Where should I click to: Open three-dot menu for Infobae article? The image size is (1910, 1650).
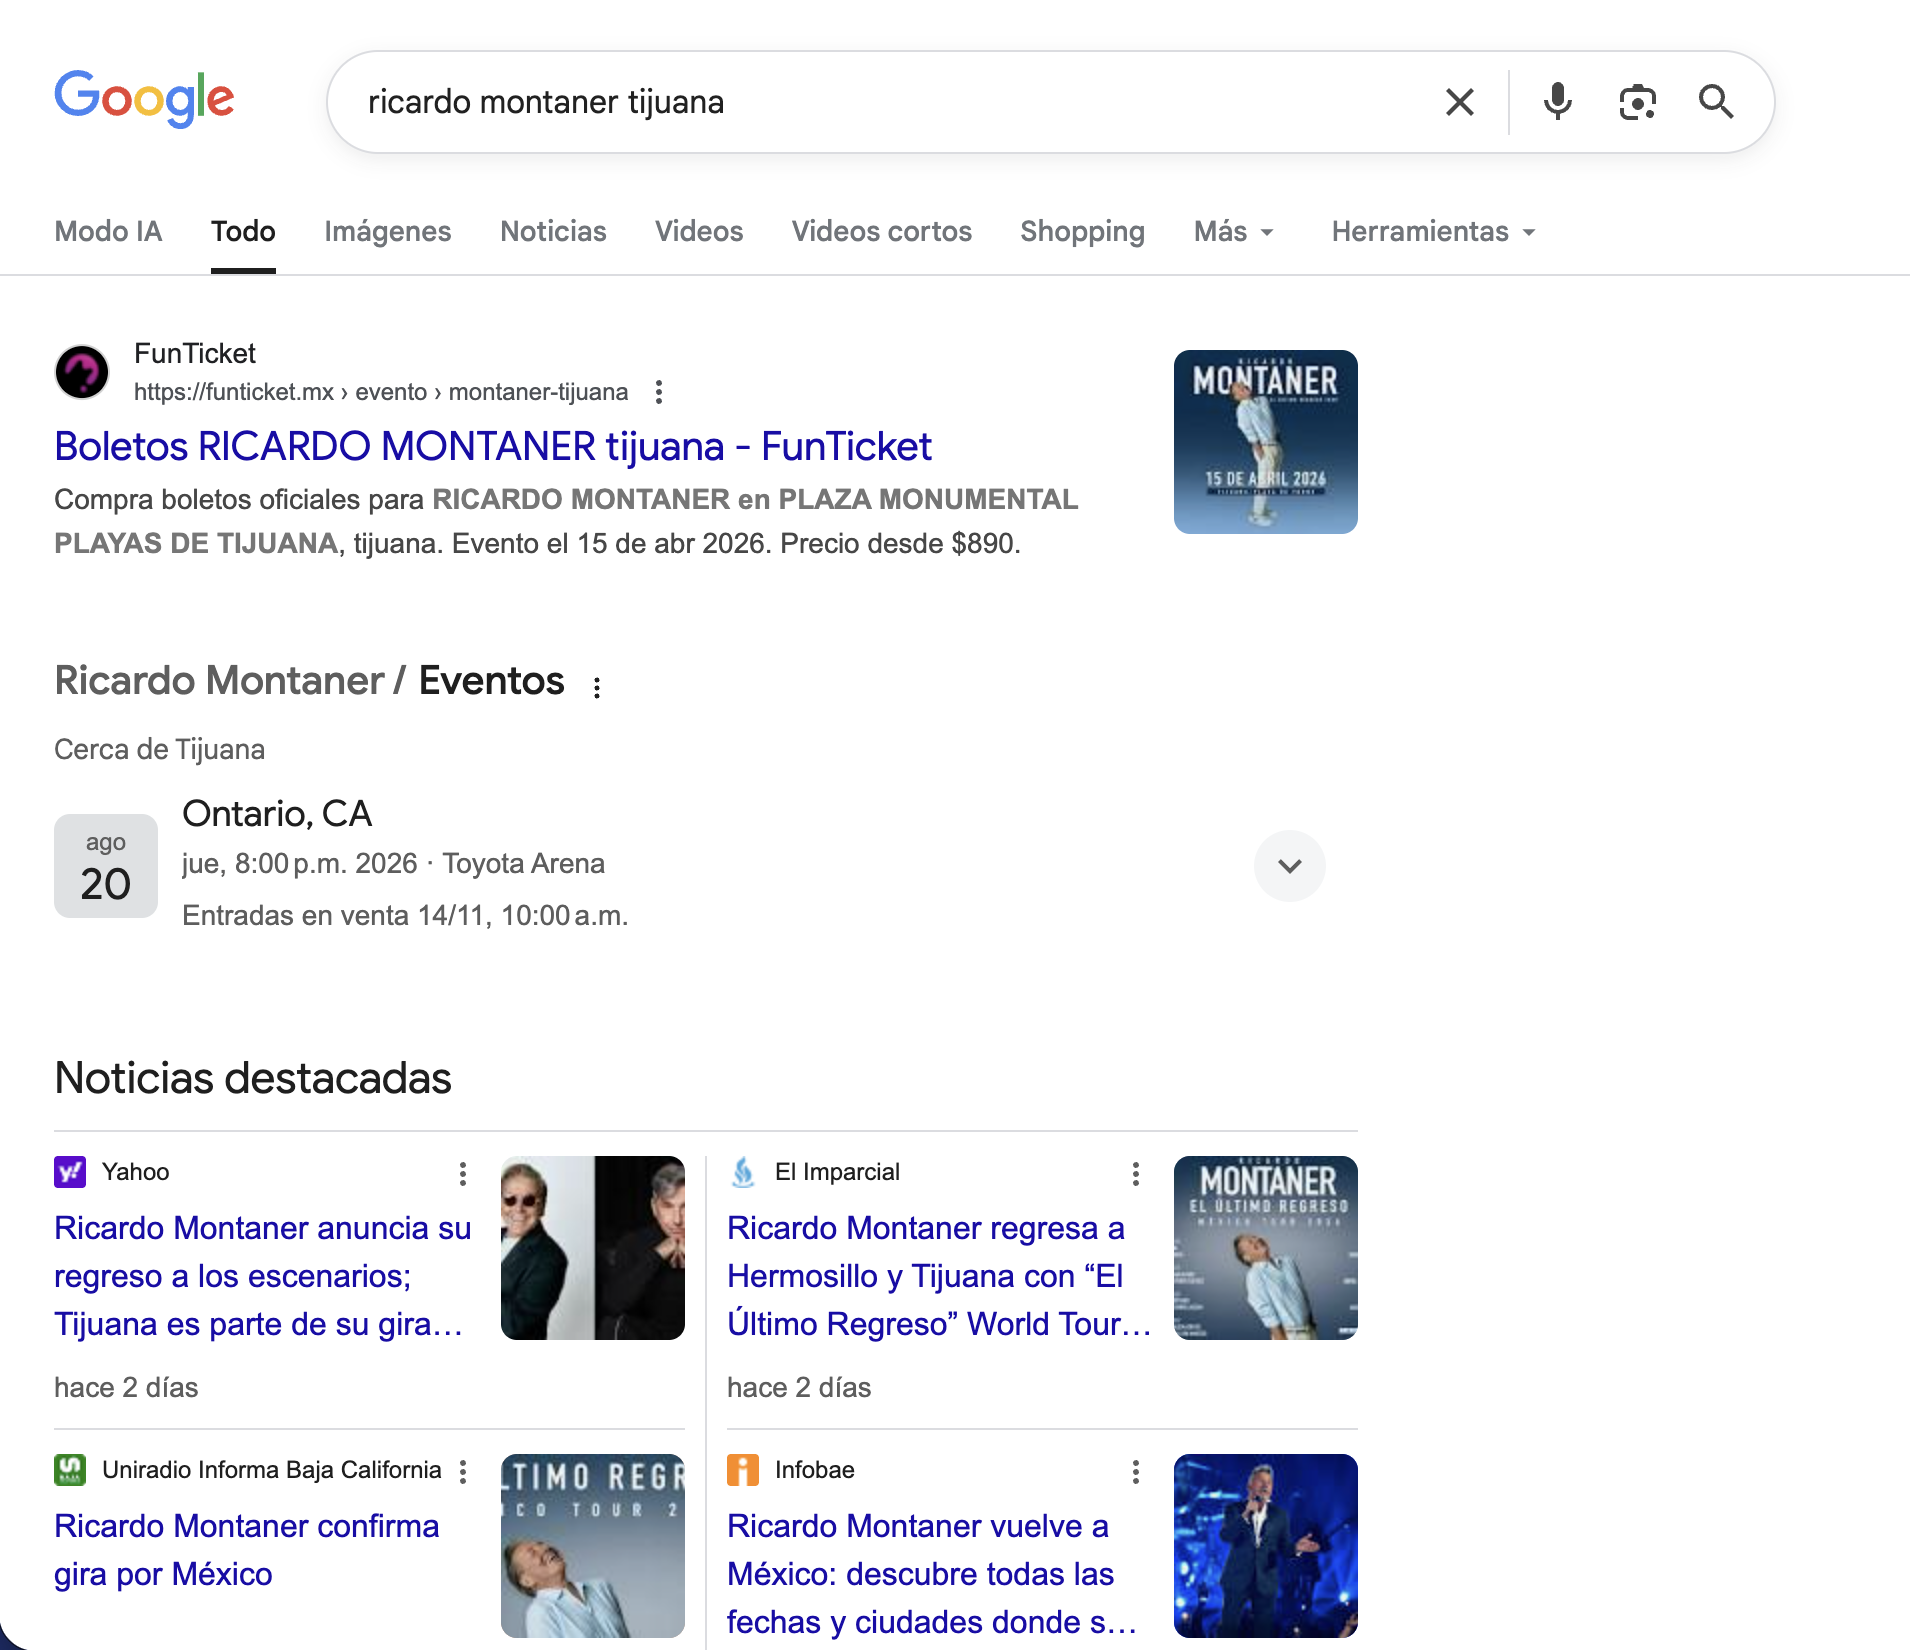1136,1471
